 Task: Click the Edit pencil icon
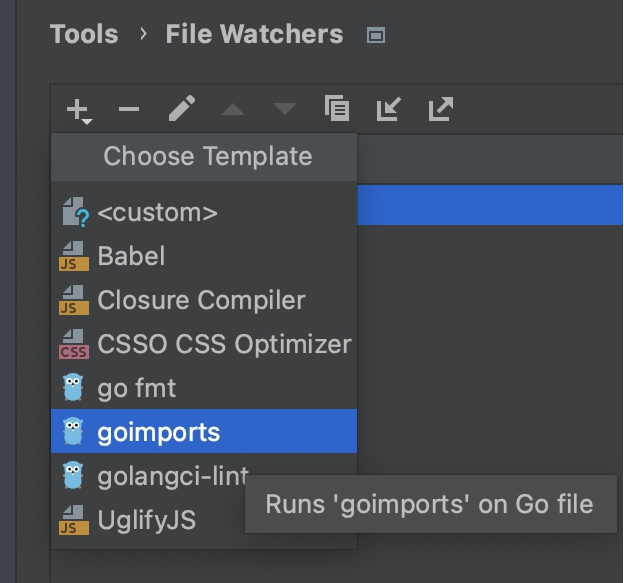[181, 109]
